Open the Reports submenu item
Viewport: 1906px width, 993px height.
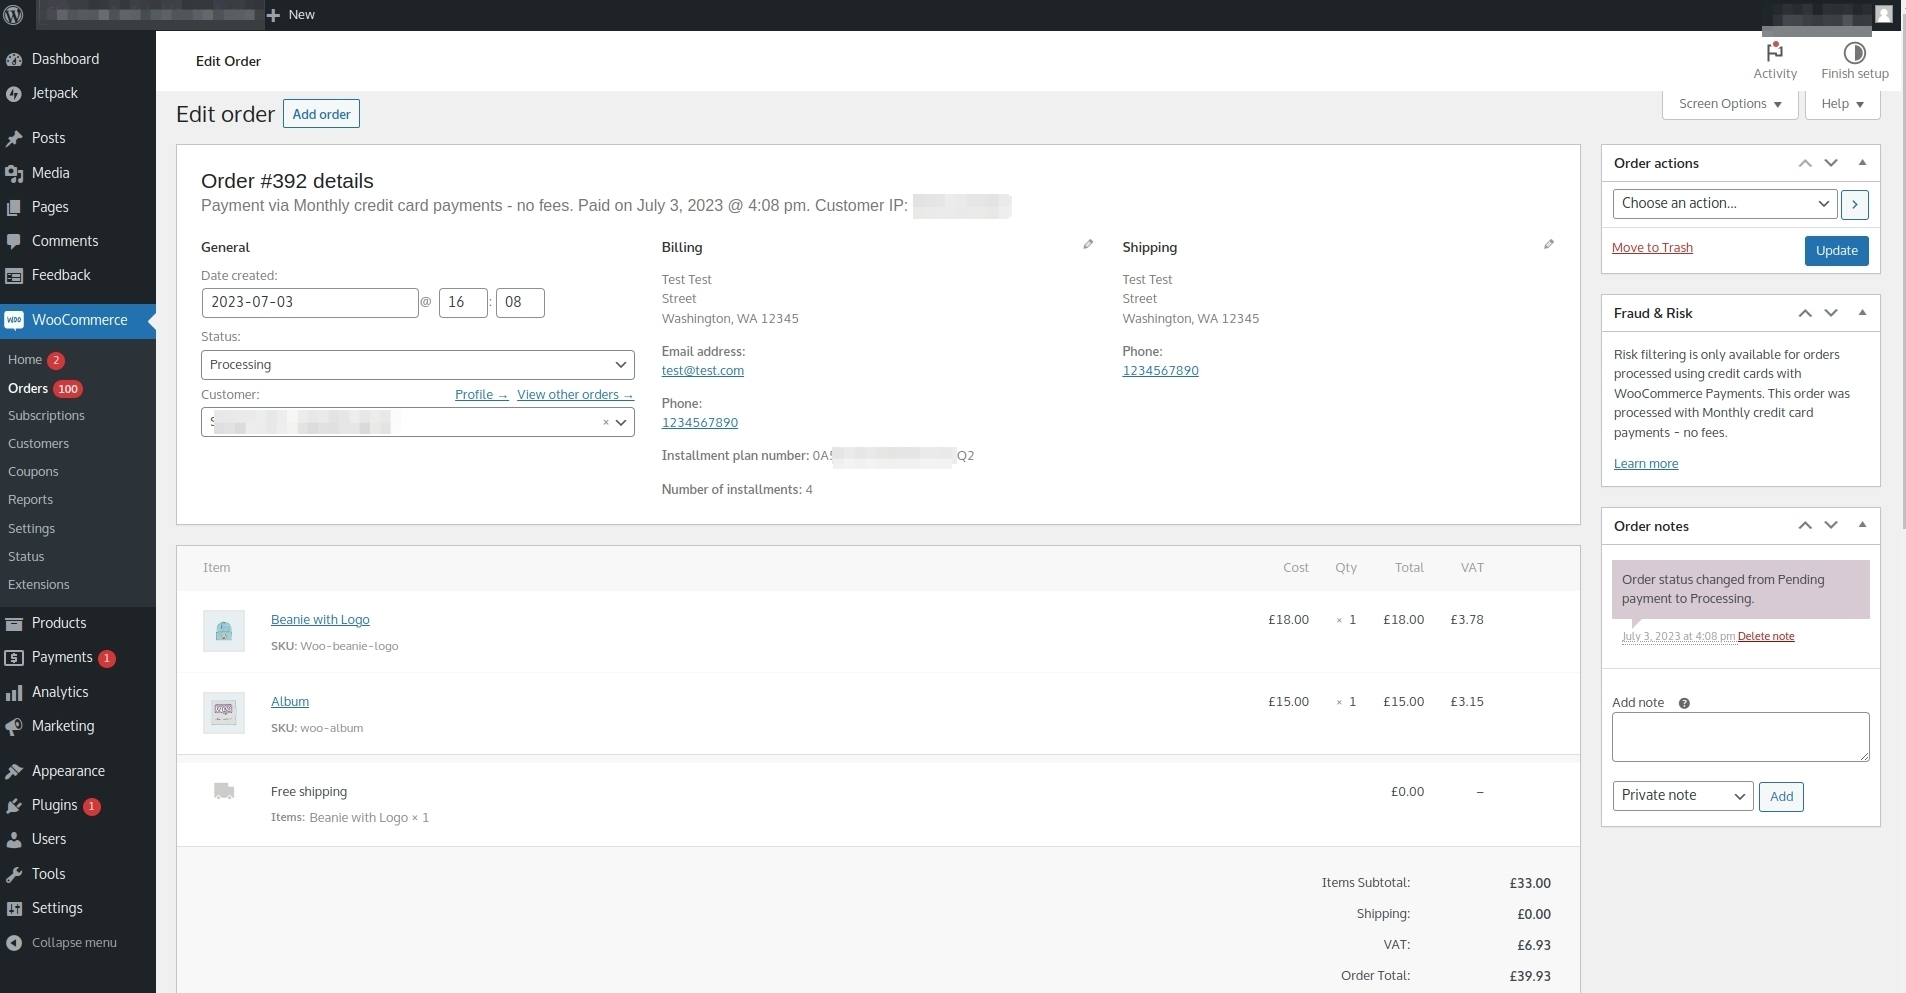click(30, 500)
